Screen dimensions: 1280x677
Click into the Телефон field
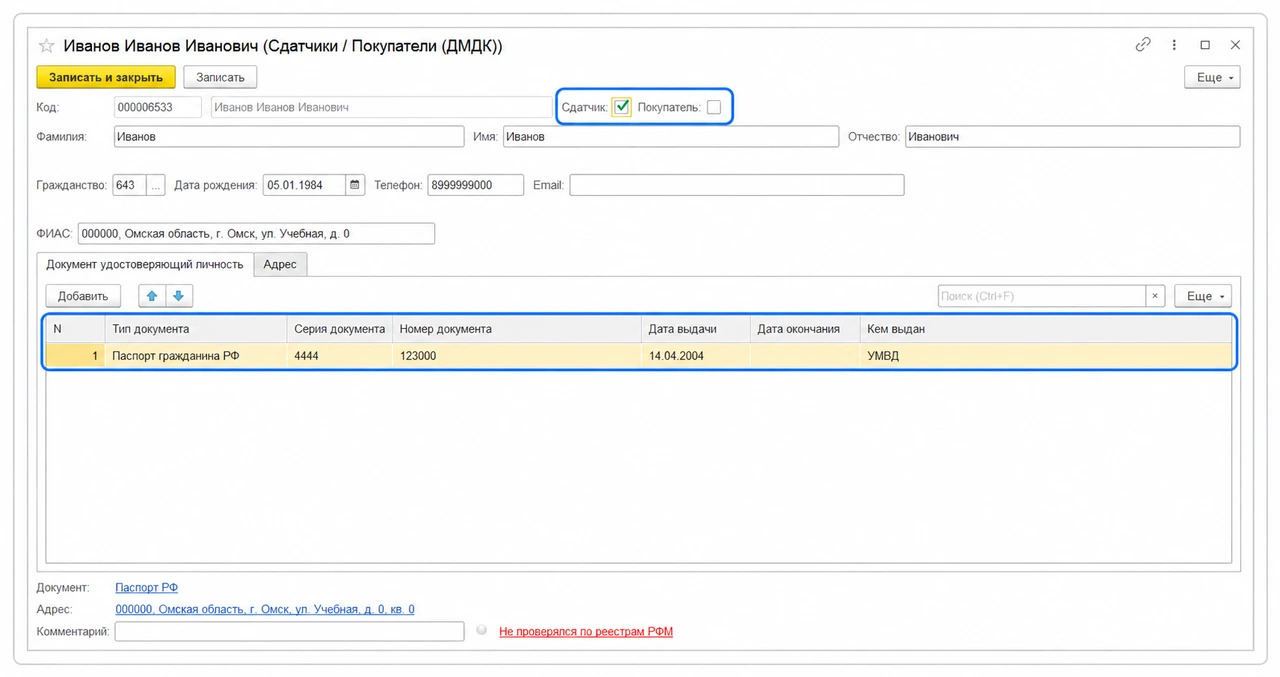point(476,185)
